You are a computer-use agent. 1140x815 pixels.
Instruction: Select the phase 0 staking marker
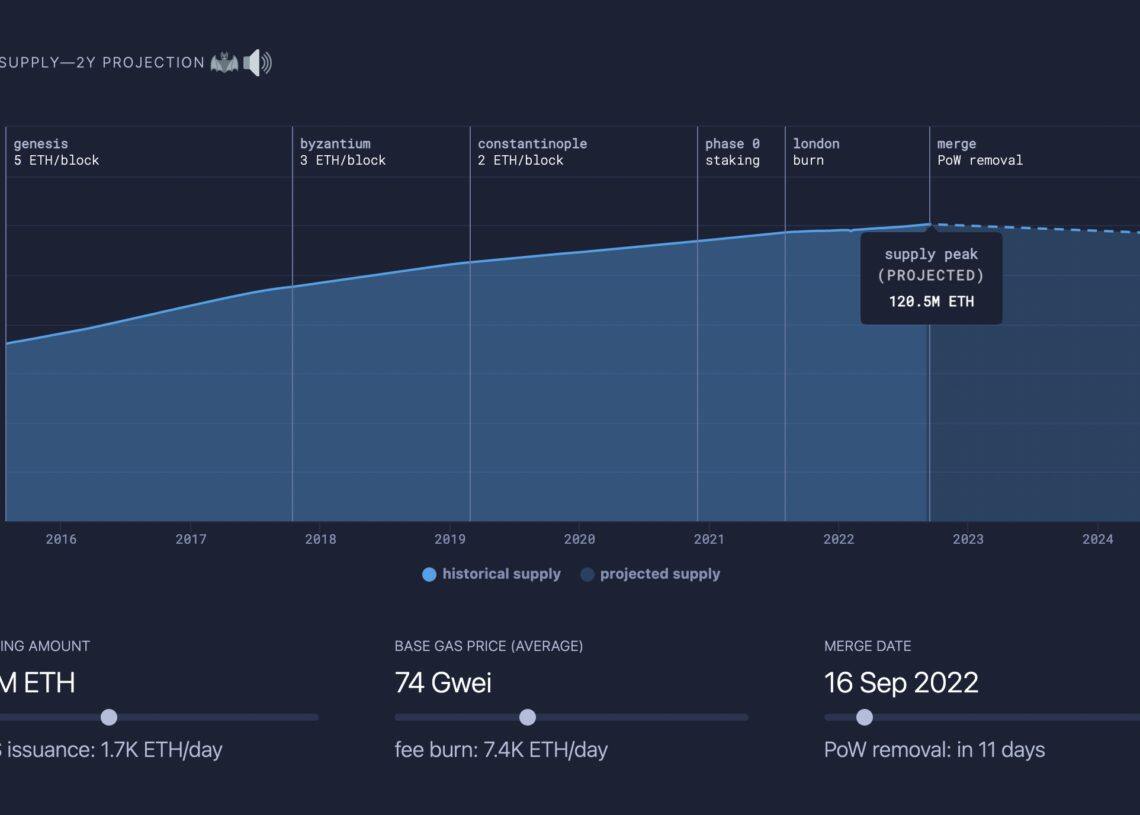(x=732, y=152)
